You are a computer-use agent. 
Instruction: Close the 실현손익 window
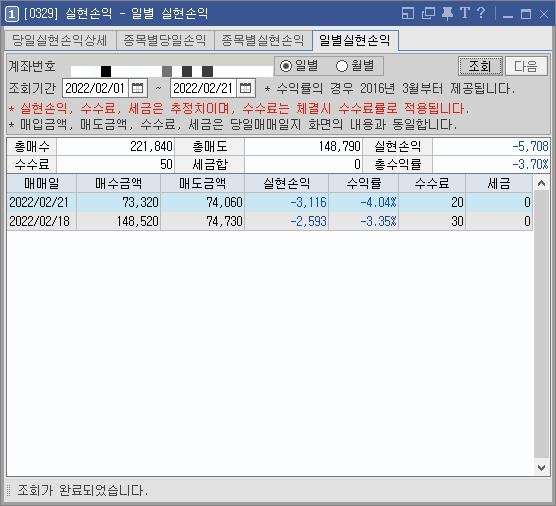click(x=544, y=14)
